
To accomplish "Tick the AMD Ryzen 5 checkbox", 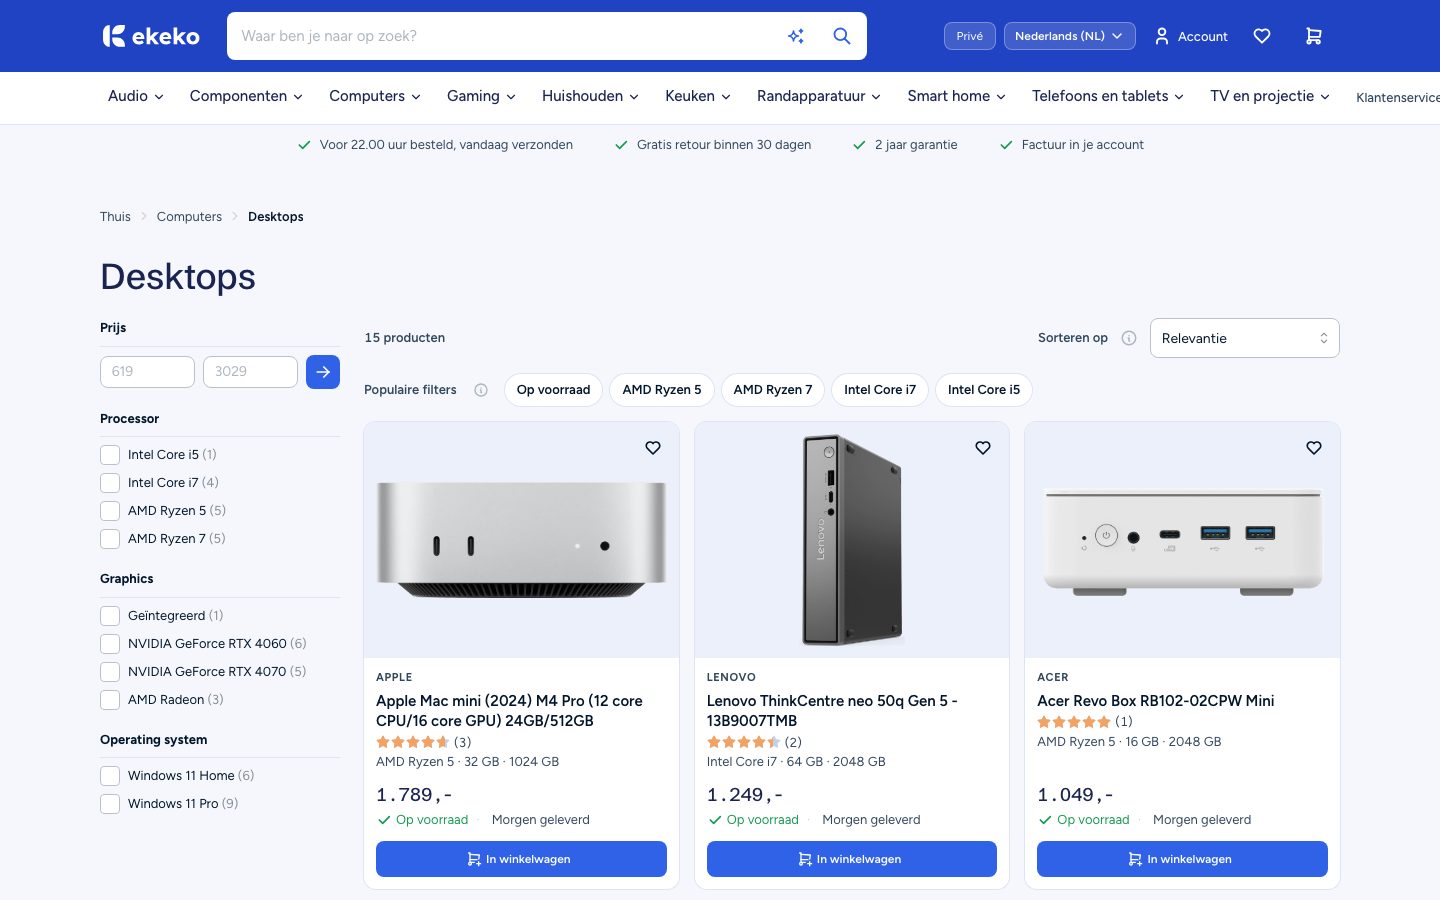I will click(110, 511).
